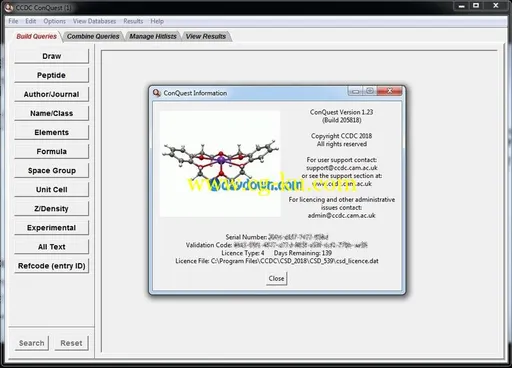Click the support@ccdc.cam.ac.uk email text

pos(342,168)
